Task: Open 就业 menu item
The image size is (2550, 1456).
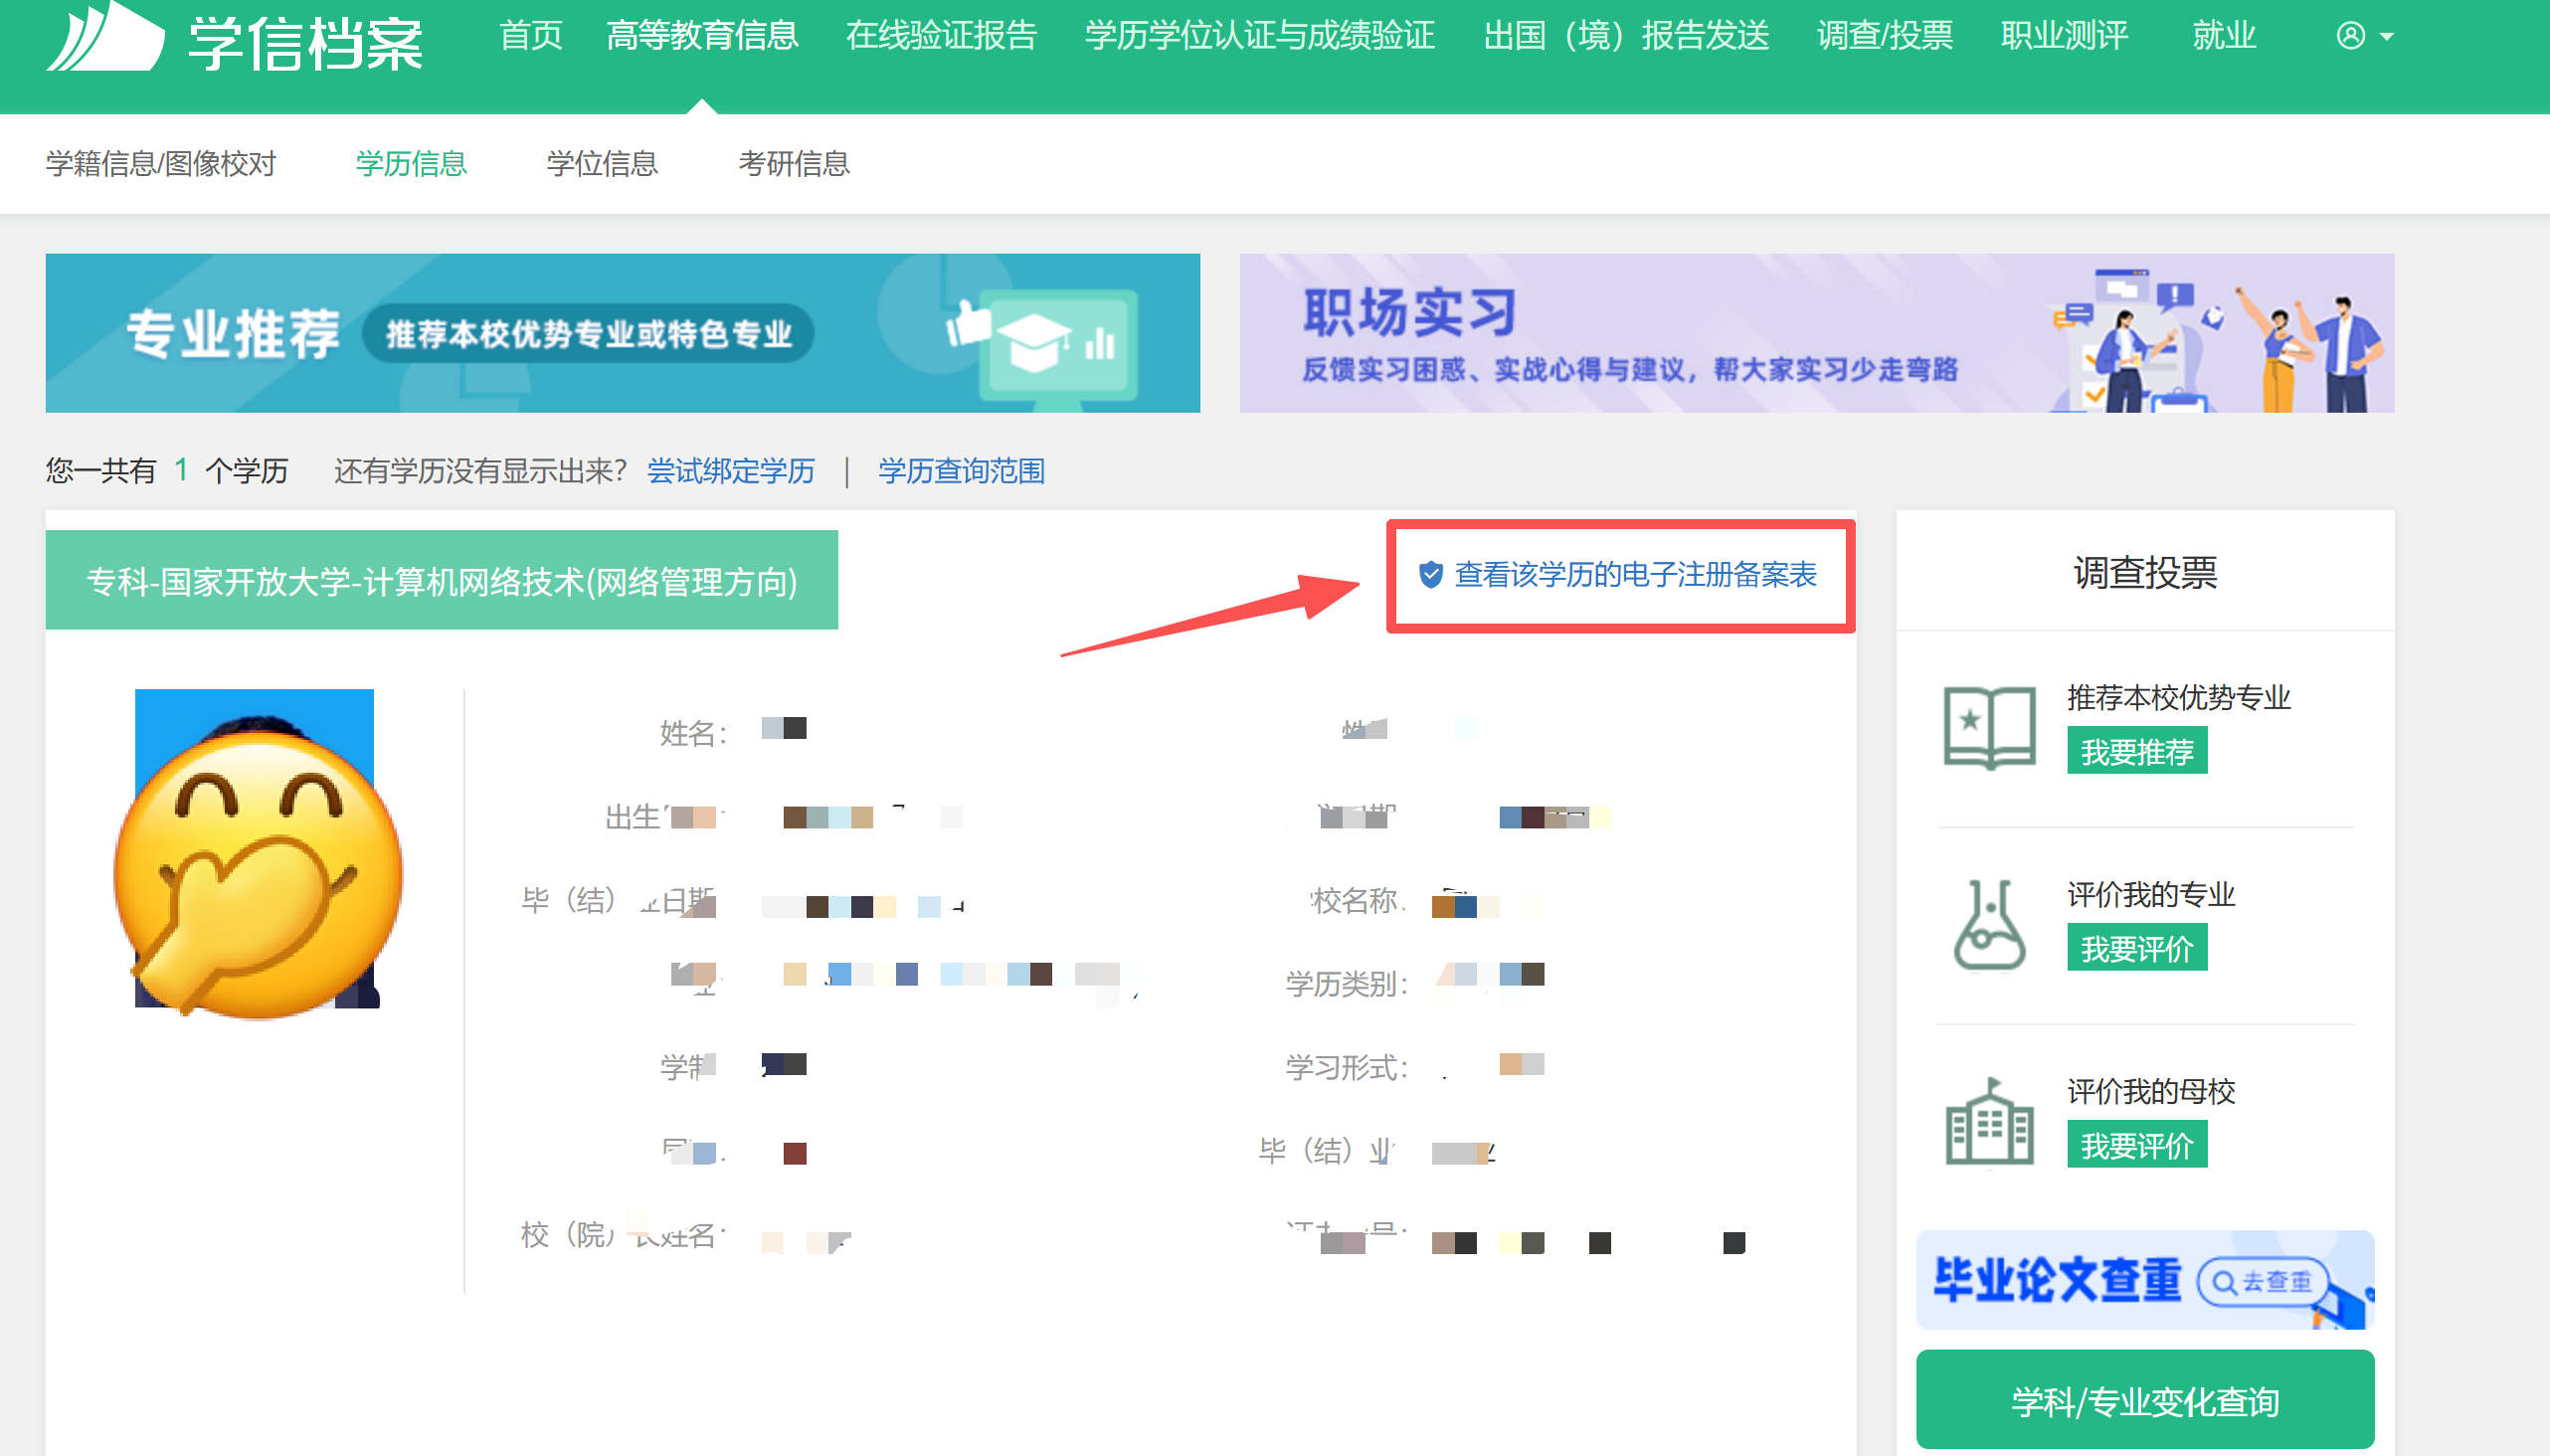Action: click(x=2224, y=36)
